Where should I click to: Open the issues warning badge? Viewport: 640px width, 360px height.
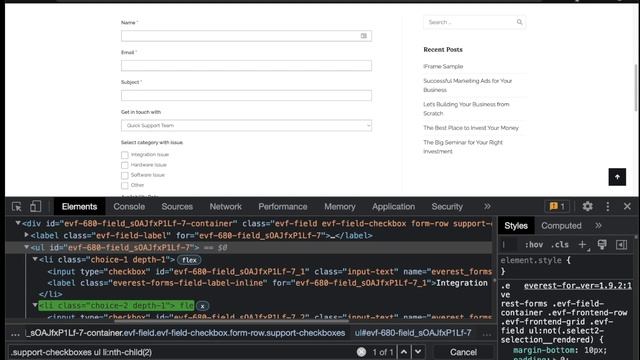tap(557, 207)
